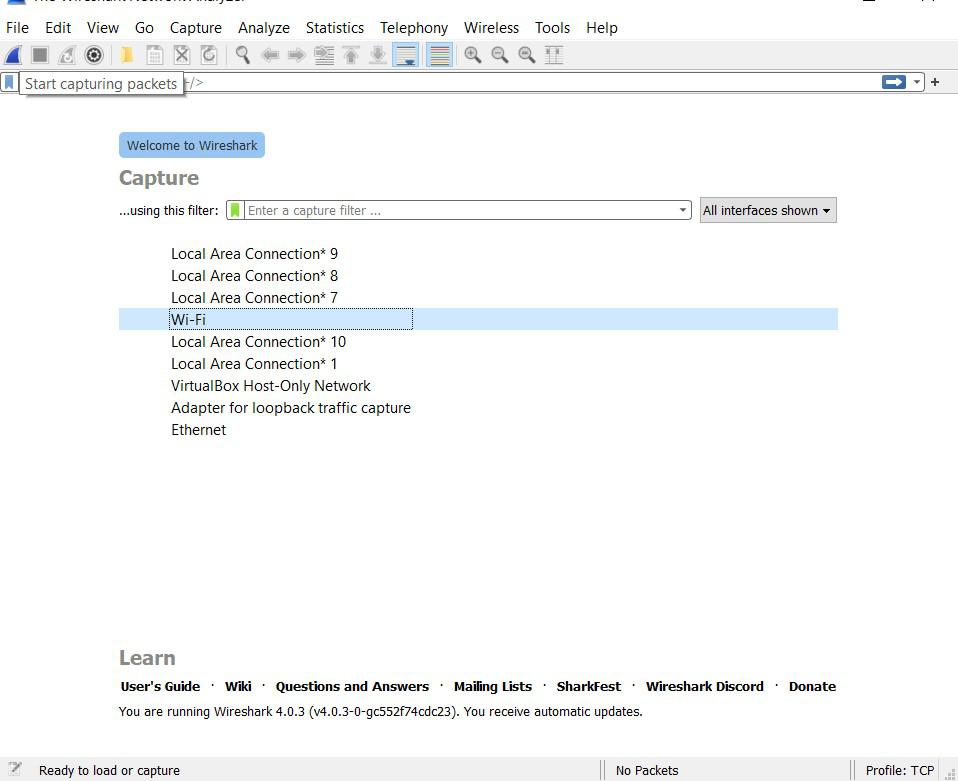Open the Questions and Answers link
958x781 pixels.
pos(353,686)
